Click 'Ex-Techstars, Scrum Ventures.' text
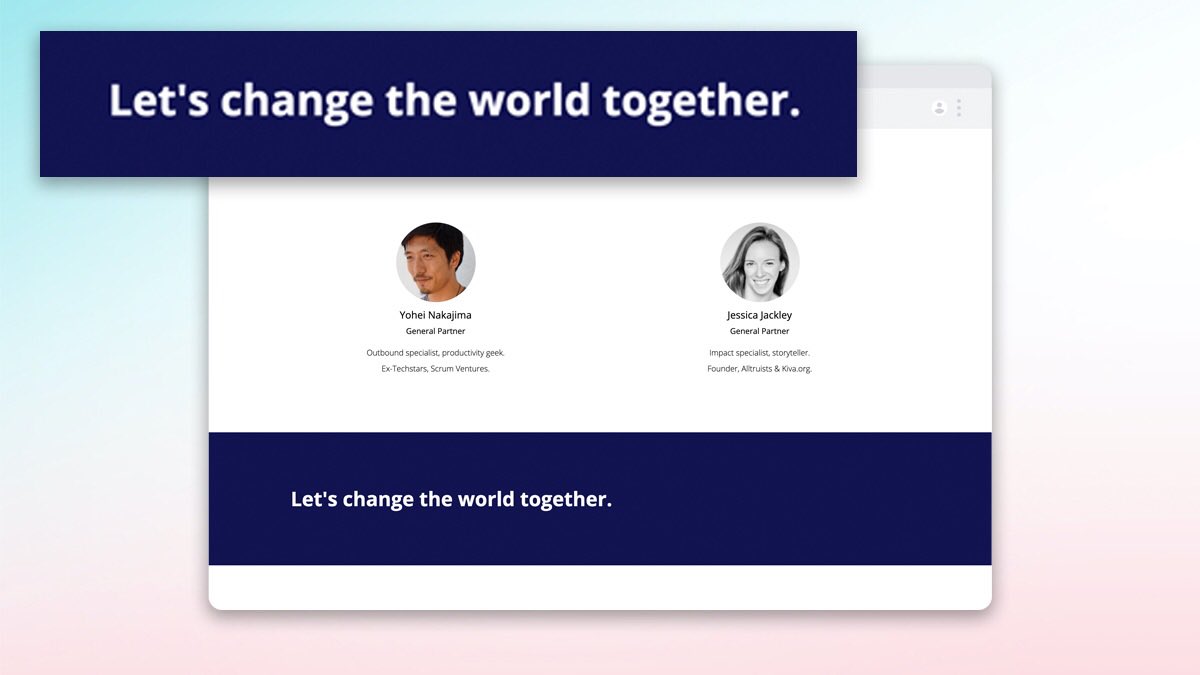The image size is (1200, 675). coord(436,369)
